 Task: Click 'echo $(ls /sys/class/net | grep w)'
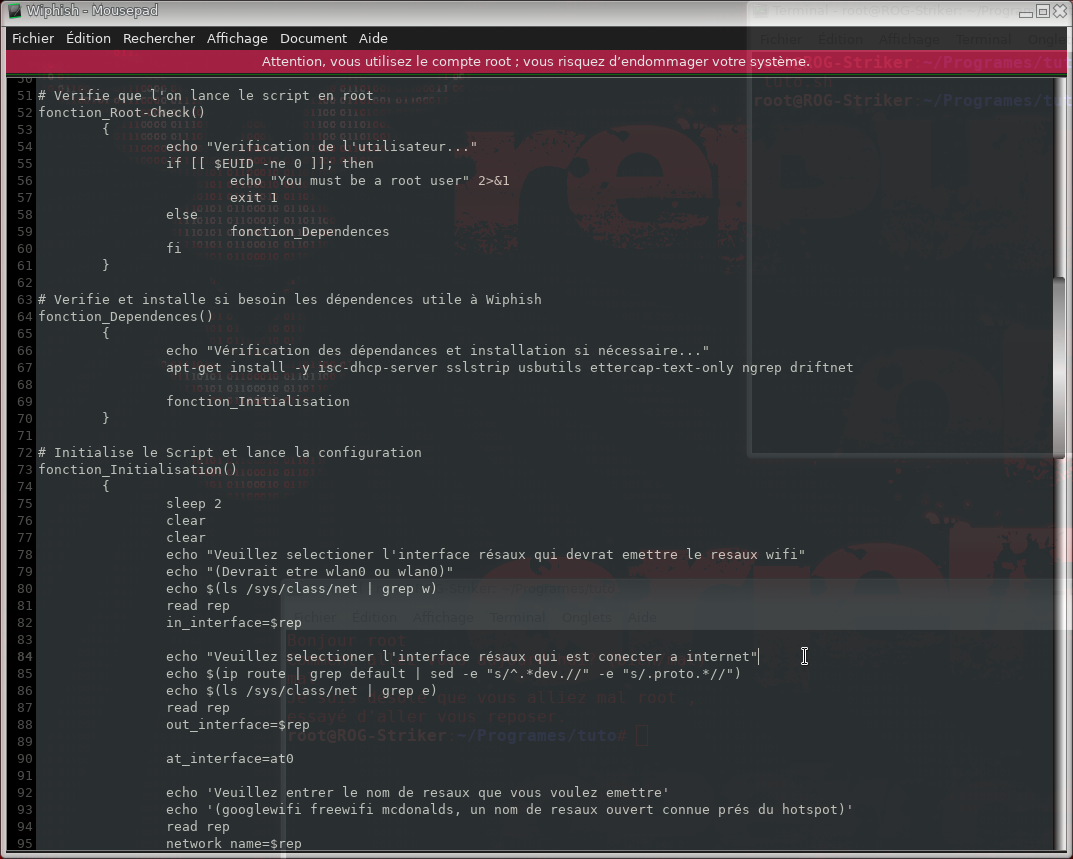[301, 589]
